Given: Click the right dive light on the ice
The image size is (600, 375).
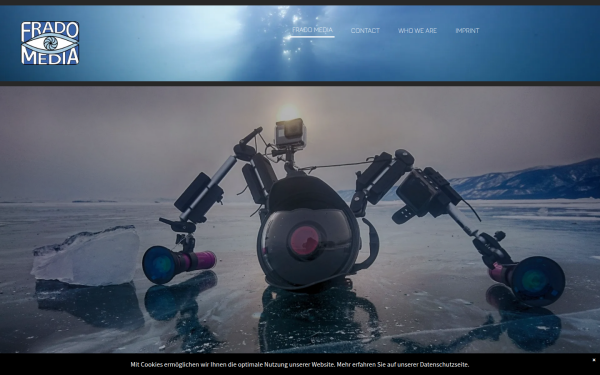Looking at the screenshot, I should pyautogui.click(x=528, y=280).
